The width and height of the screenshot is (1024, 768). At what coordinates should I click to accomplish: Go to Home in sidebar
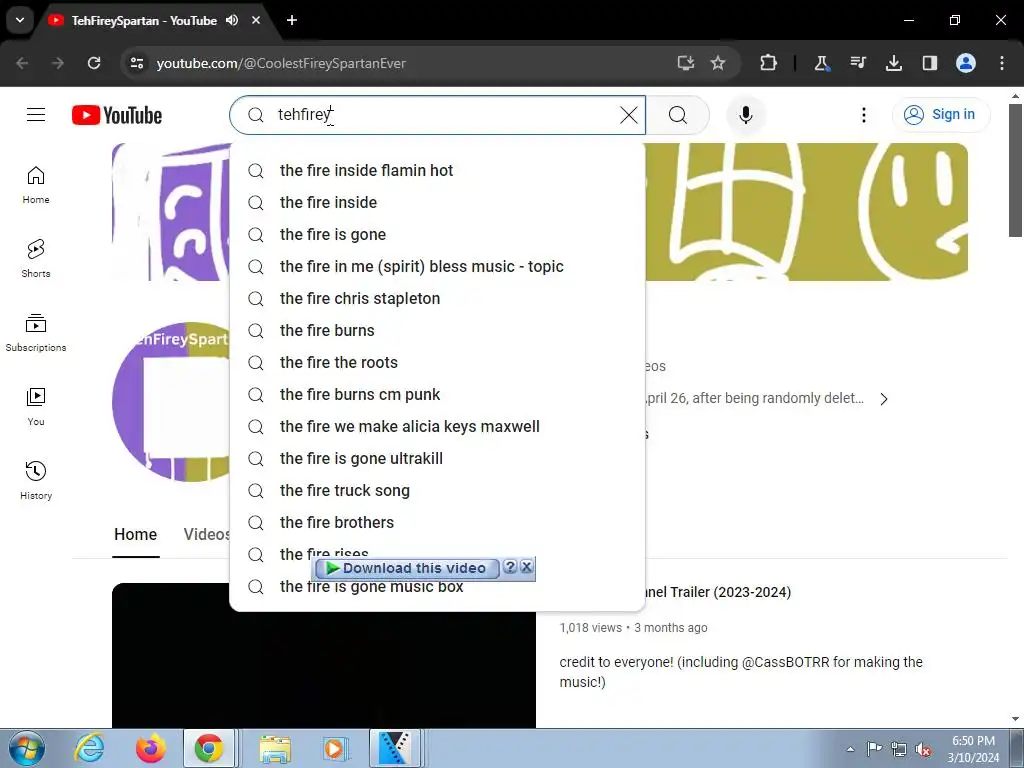click(36, 185)
